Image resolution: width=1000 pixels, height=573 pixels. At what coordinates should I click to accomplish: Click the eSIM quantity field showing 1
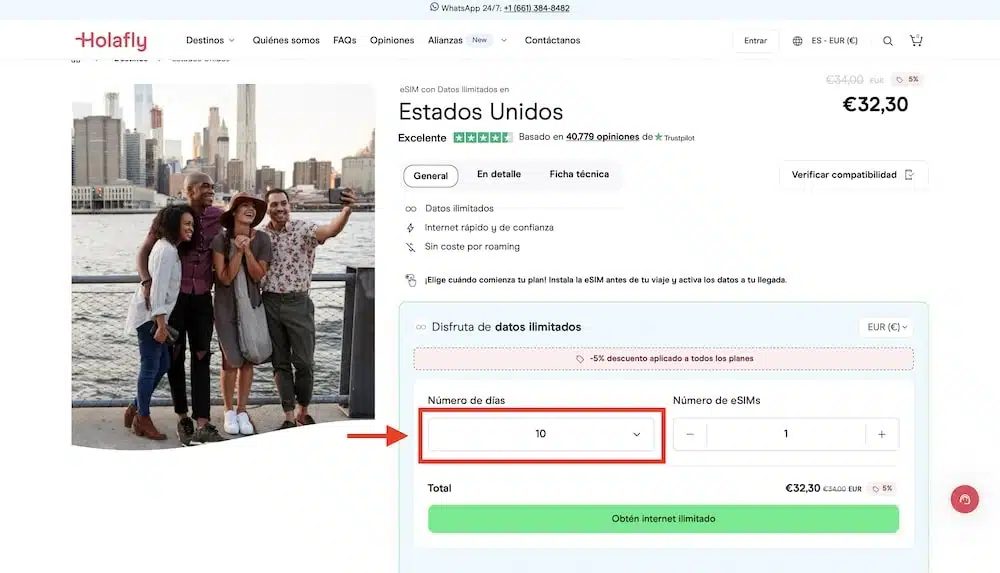tap(786, 435)
